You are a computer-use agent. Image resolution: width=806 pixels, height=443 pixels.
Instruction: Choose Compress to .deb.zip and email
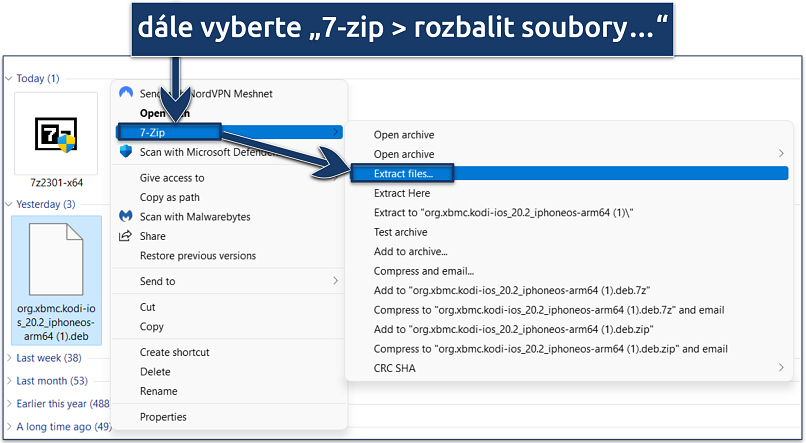[x=551, y=349]
